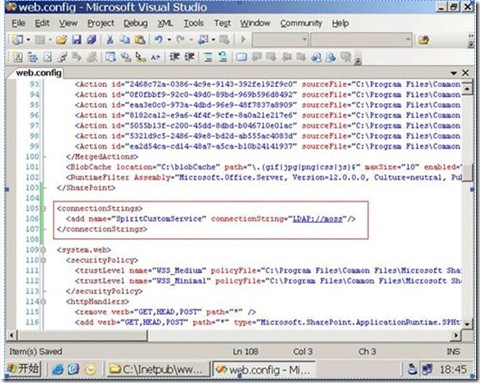
Task: Click the 18:45 taskbar clock
Action: (453, 369)
